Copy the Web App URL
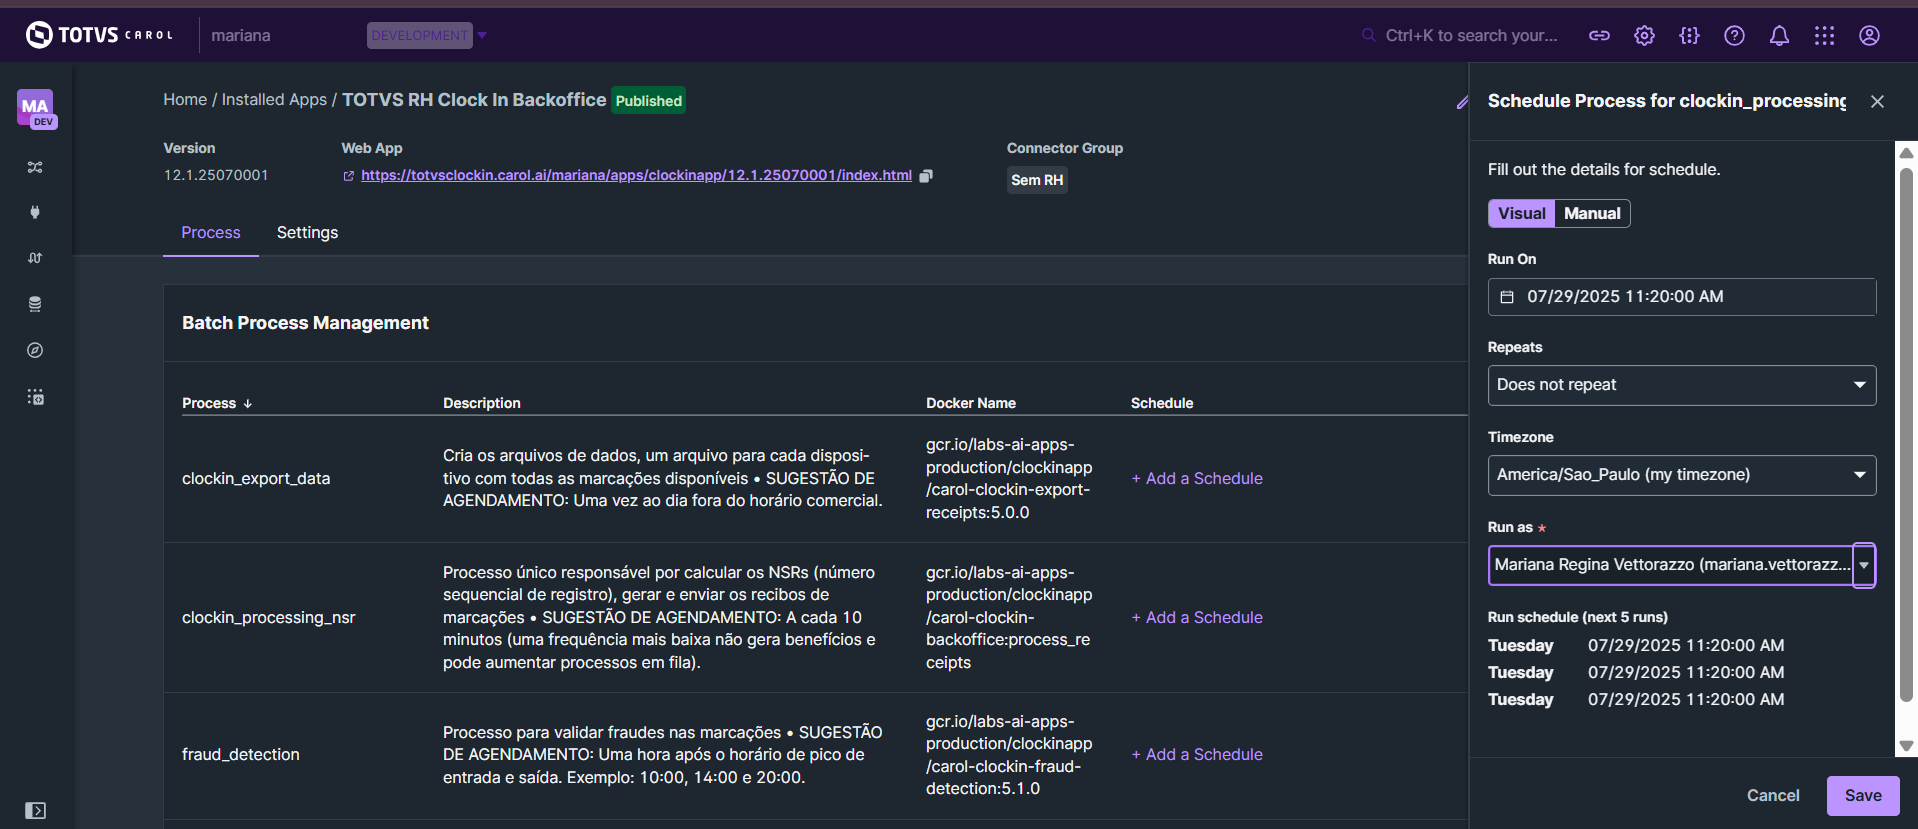This screenshot has height=829, width=1918. point(926,176)
